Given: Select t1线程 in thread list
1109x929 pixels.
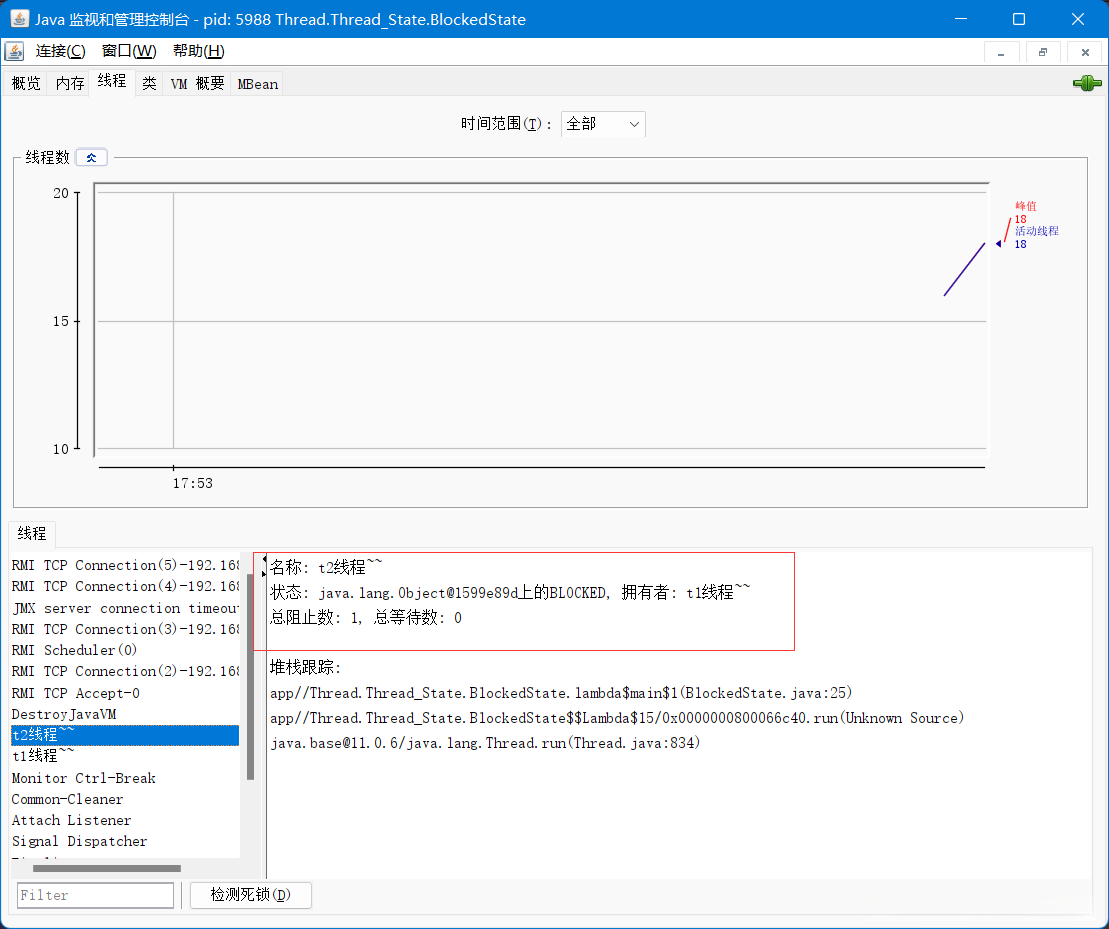Looking at the screenshot, I should (43, 756).
